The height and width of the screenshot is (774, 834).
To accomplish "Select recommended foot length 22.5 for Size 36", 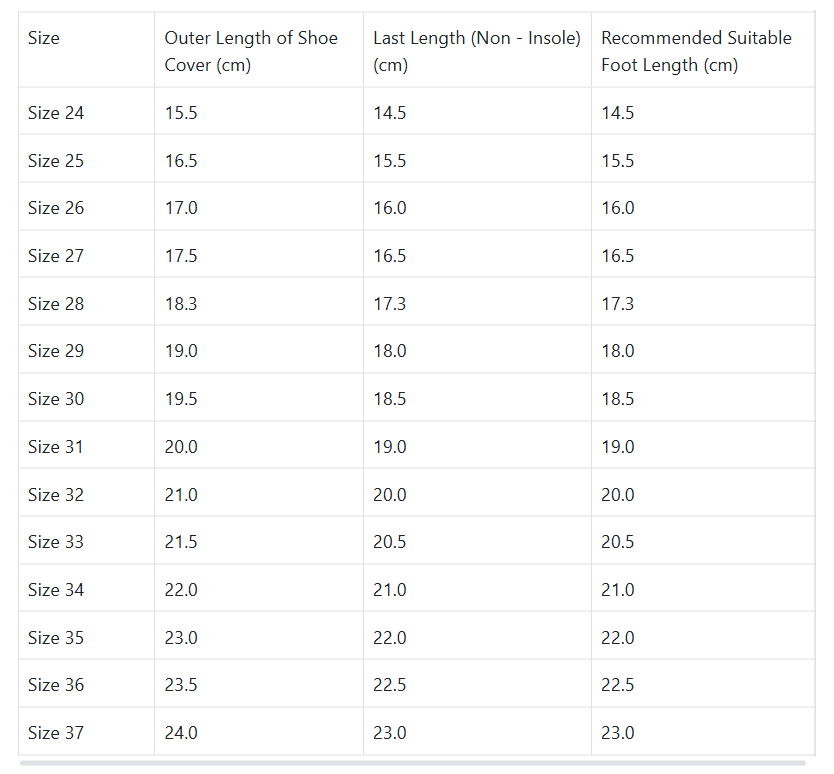I will pos(618,685).
